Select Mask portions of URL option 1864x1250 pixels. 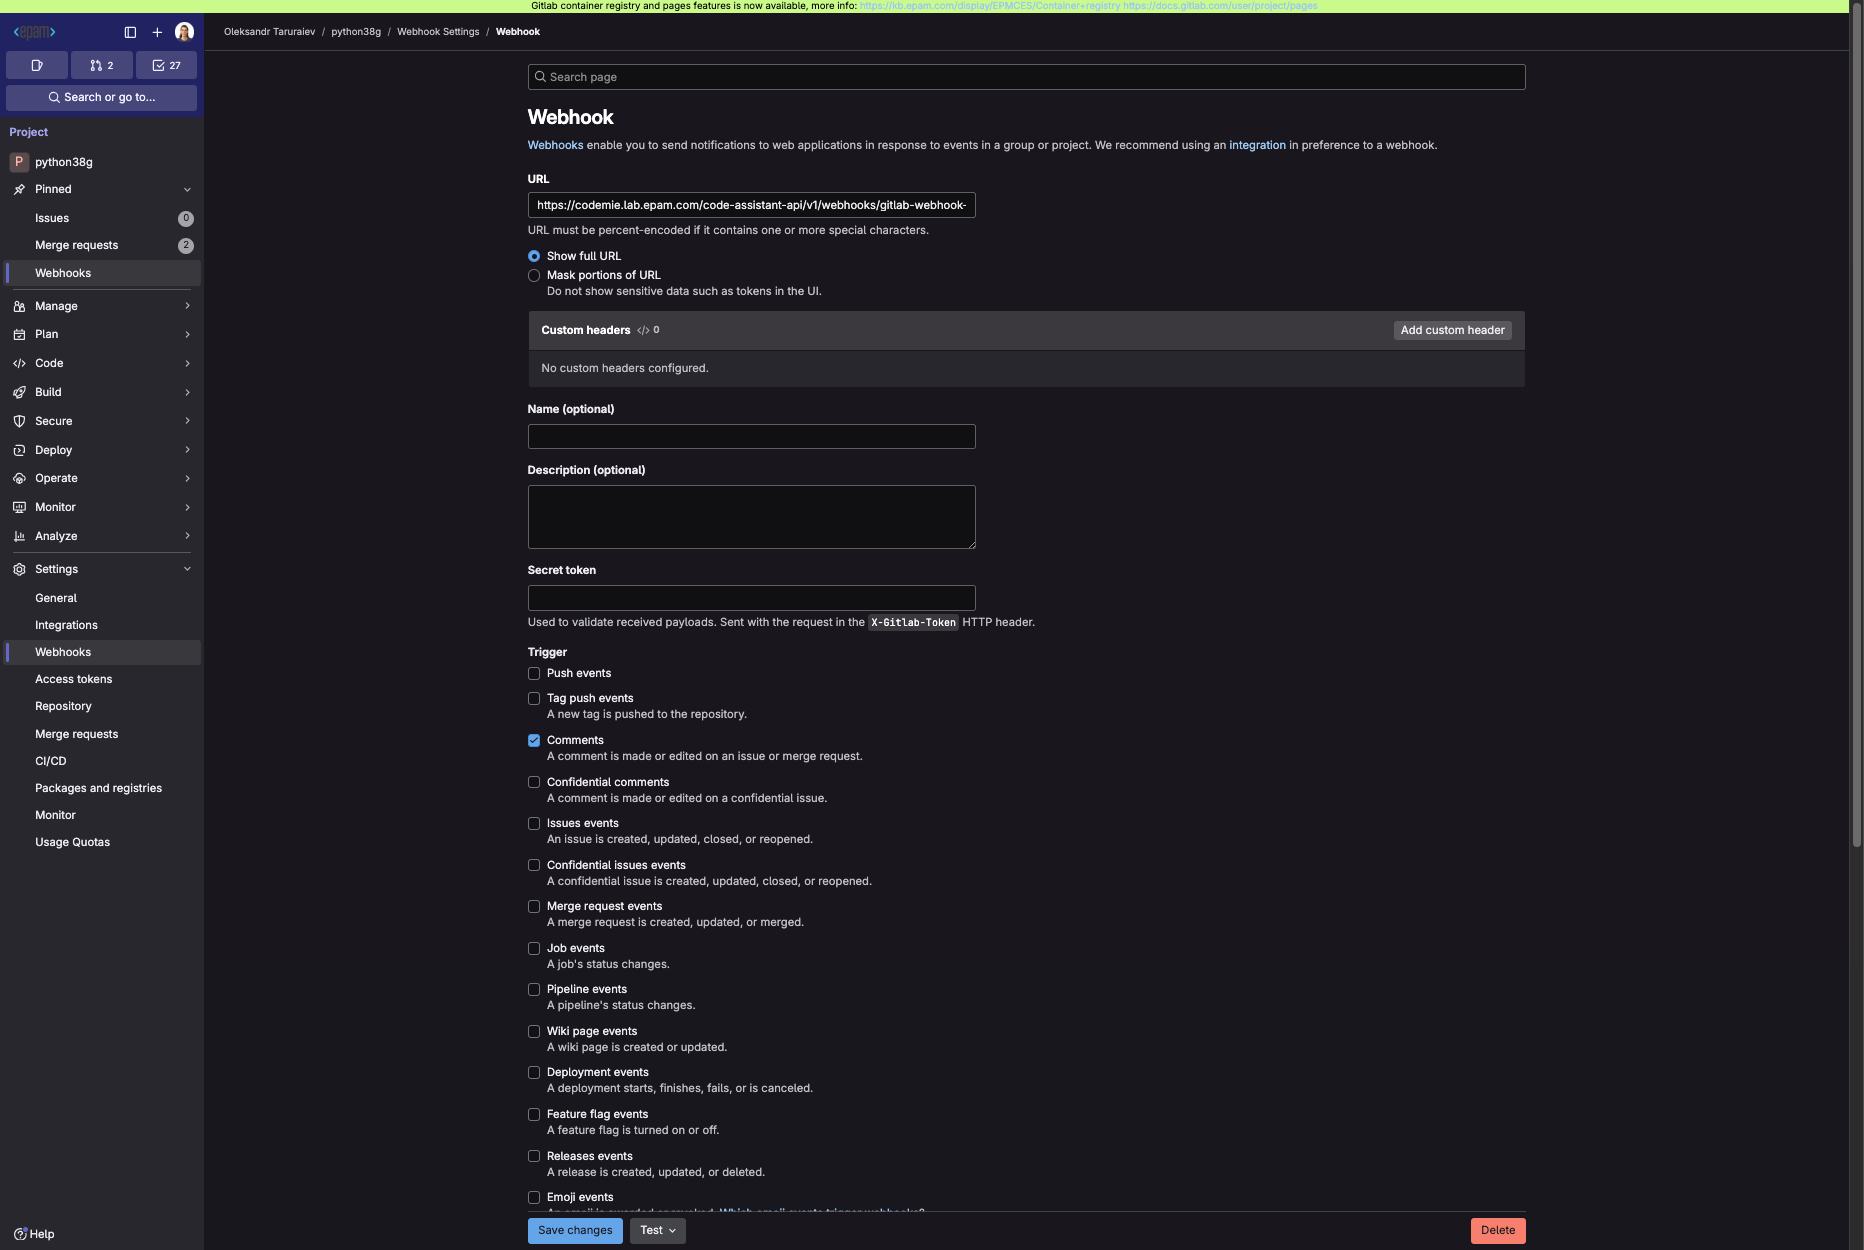point(534,275)
